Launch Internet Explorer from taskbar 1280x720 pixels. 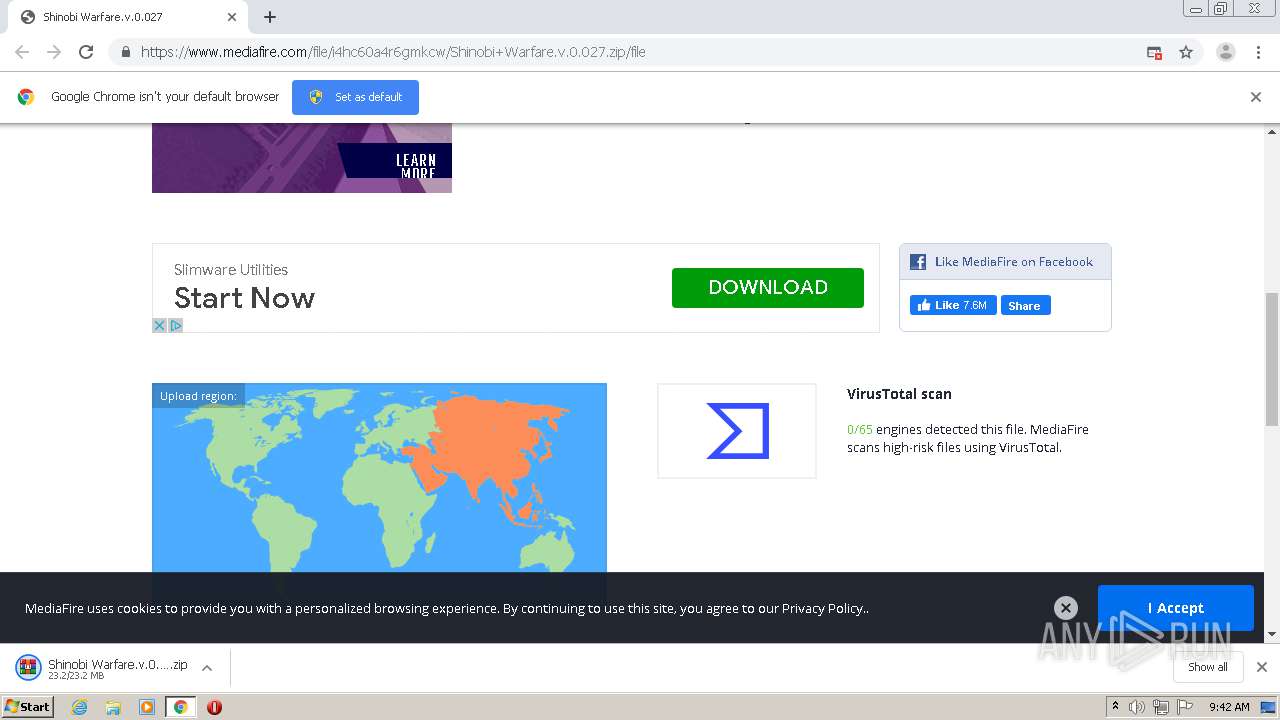click(80, 707)
